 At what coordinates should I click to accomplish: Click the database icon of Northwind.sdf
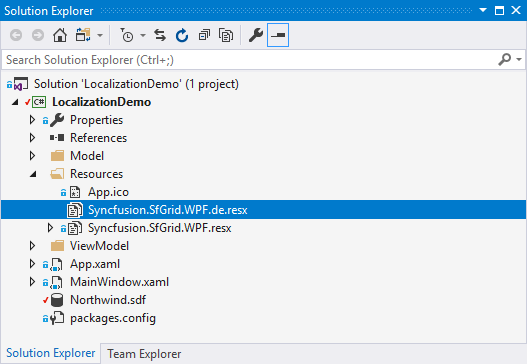pyautogui.click(x=57, y=300)
